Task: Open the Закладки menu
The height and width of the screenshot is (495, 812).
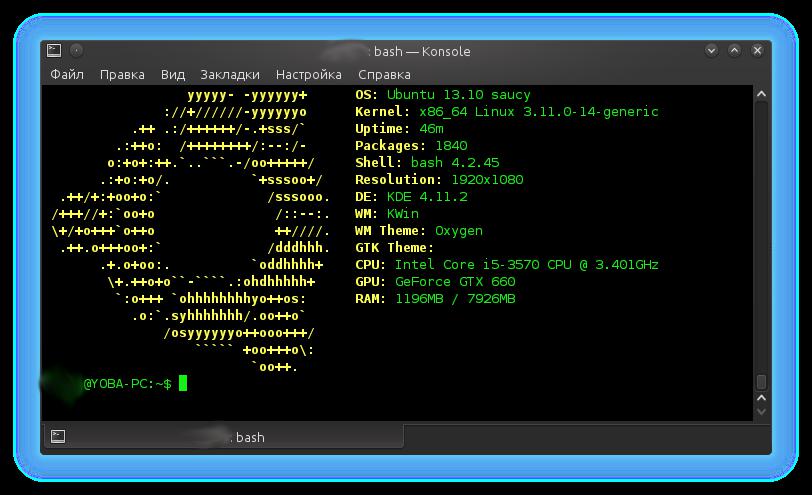Action: point(230,75)
